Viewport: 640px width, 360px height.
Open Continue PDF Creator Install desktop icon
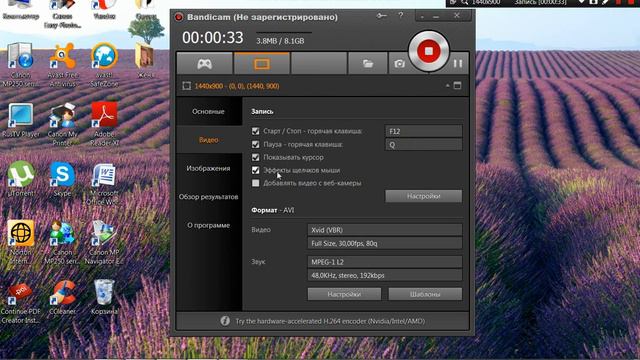tap(20, 302)
